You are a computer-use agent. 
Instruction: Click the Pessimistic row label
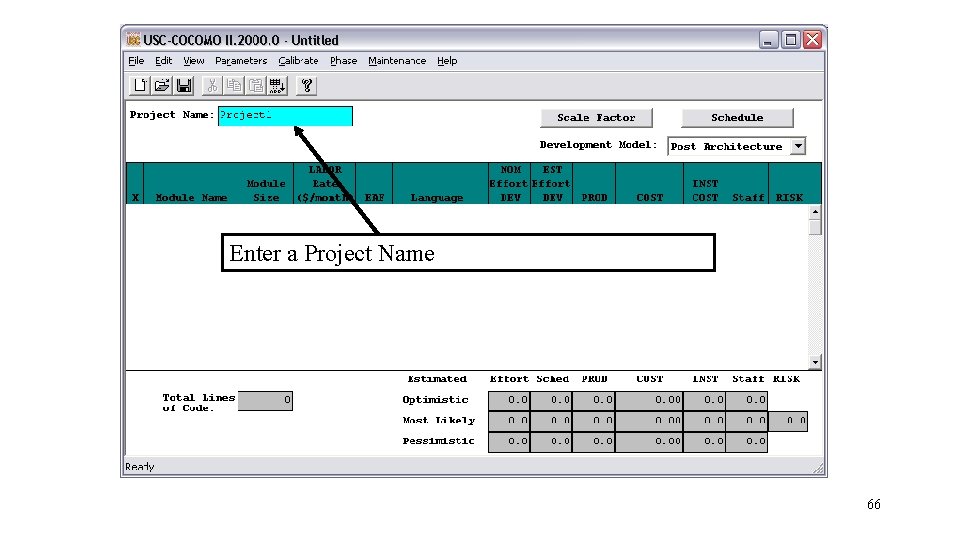[x=438, y=441]
